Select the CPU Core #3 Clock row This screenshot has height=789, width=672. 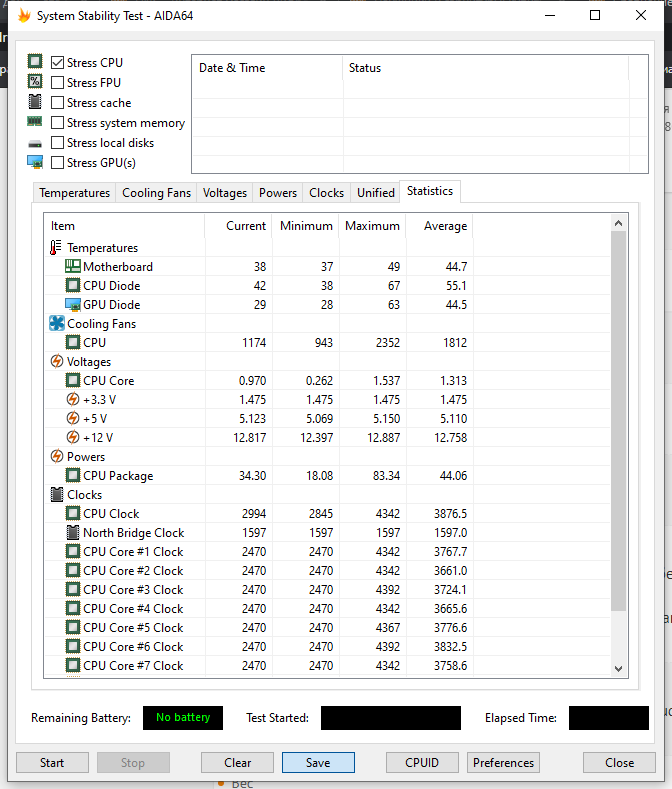[327, 589]
